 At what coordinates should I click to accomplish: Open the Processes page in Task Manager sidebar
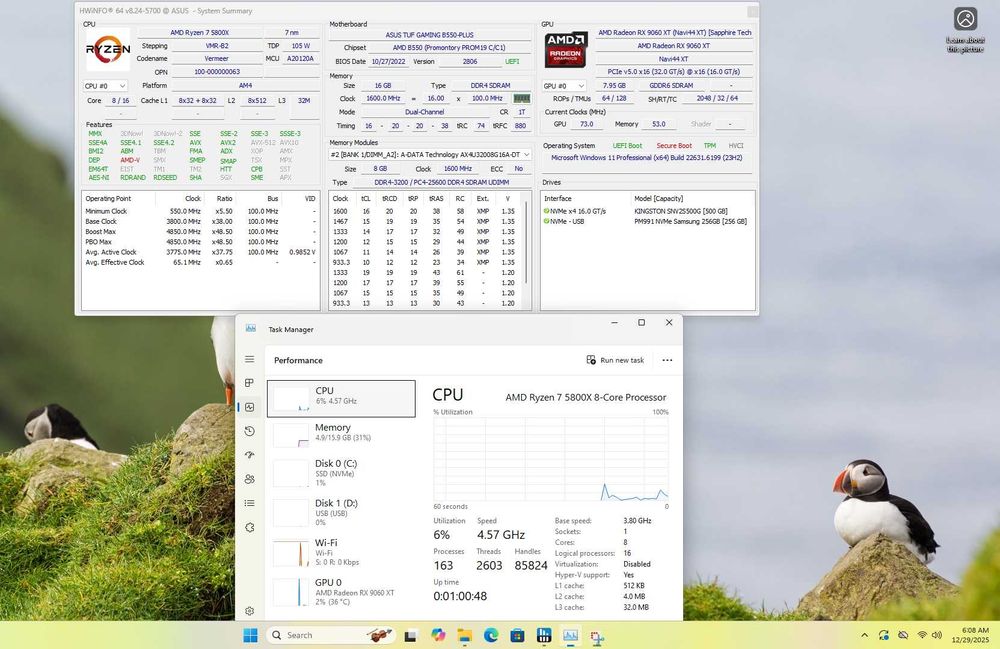click(x=249, y=383)
